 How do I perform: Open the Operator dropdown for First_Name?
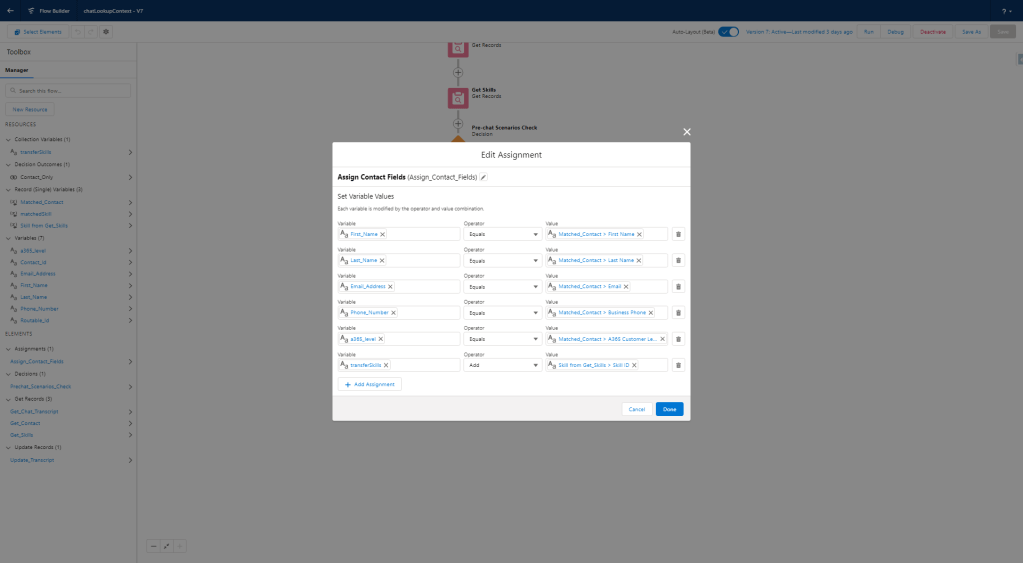tap(502, 234)
